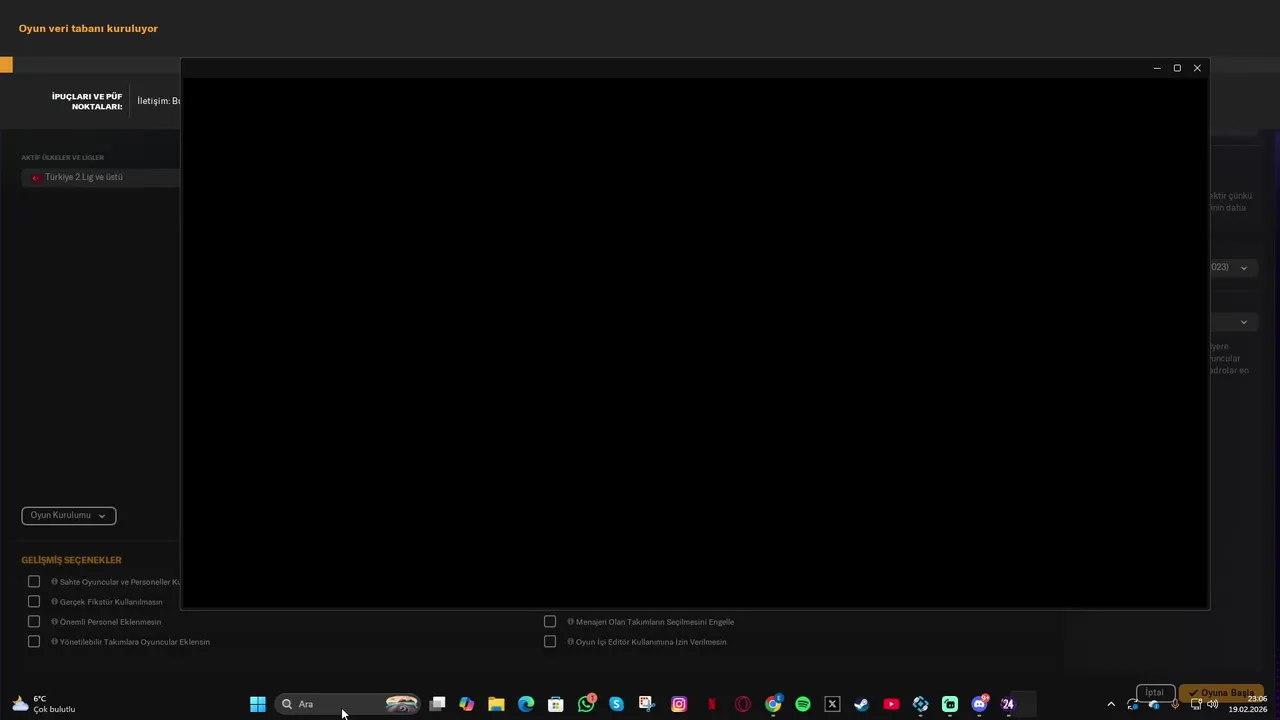Tick the Gerçek Fikstür Kullanılmasın checkbox

[x=34, y=602]
